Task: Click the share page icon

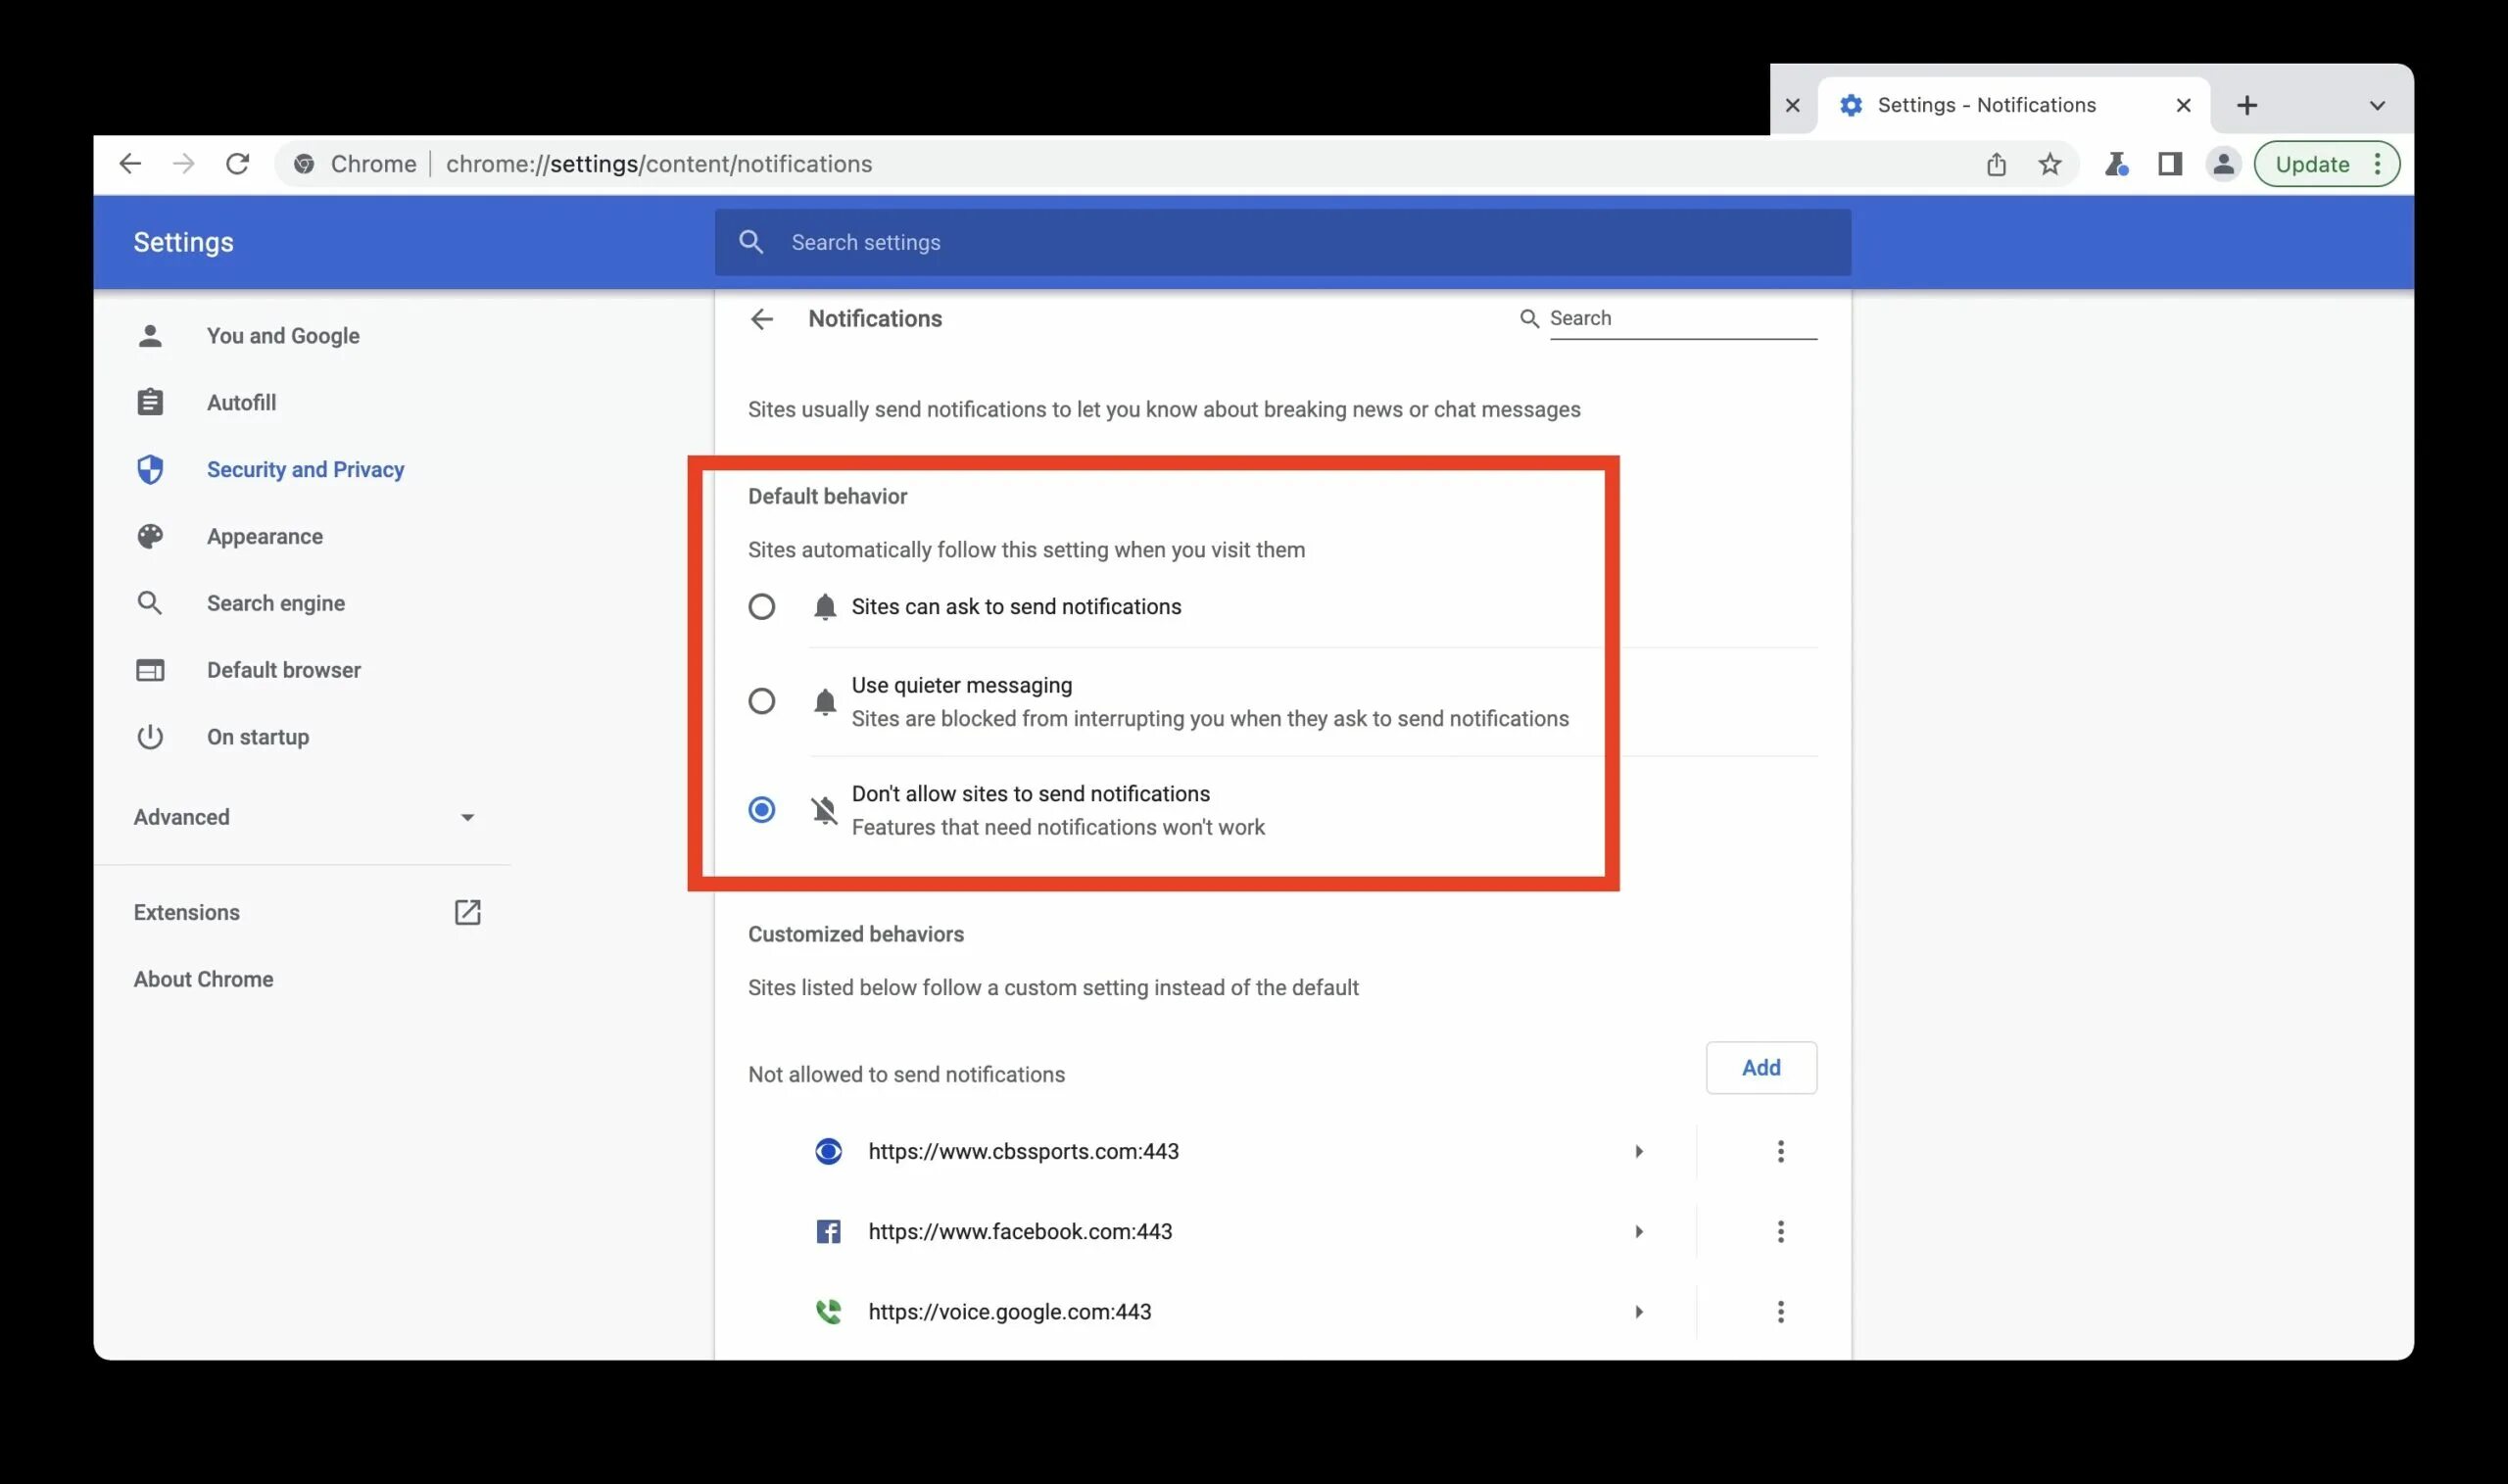Action: click(1996, 164)
